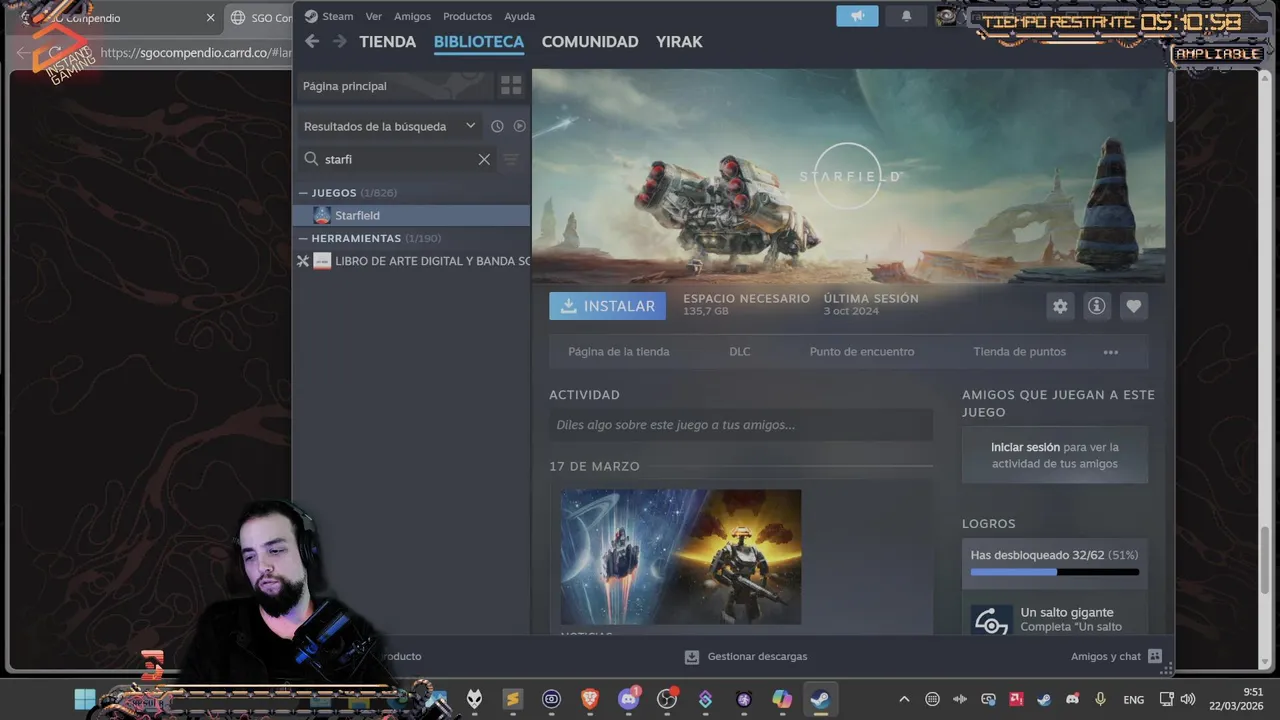Screen dimensions: 1280x720
Task: Switch library to grid view icon
Action: click(511, 86)
